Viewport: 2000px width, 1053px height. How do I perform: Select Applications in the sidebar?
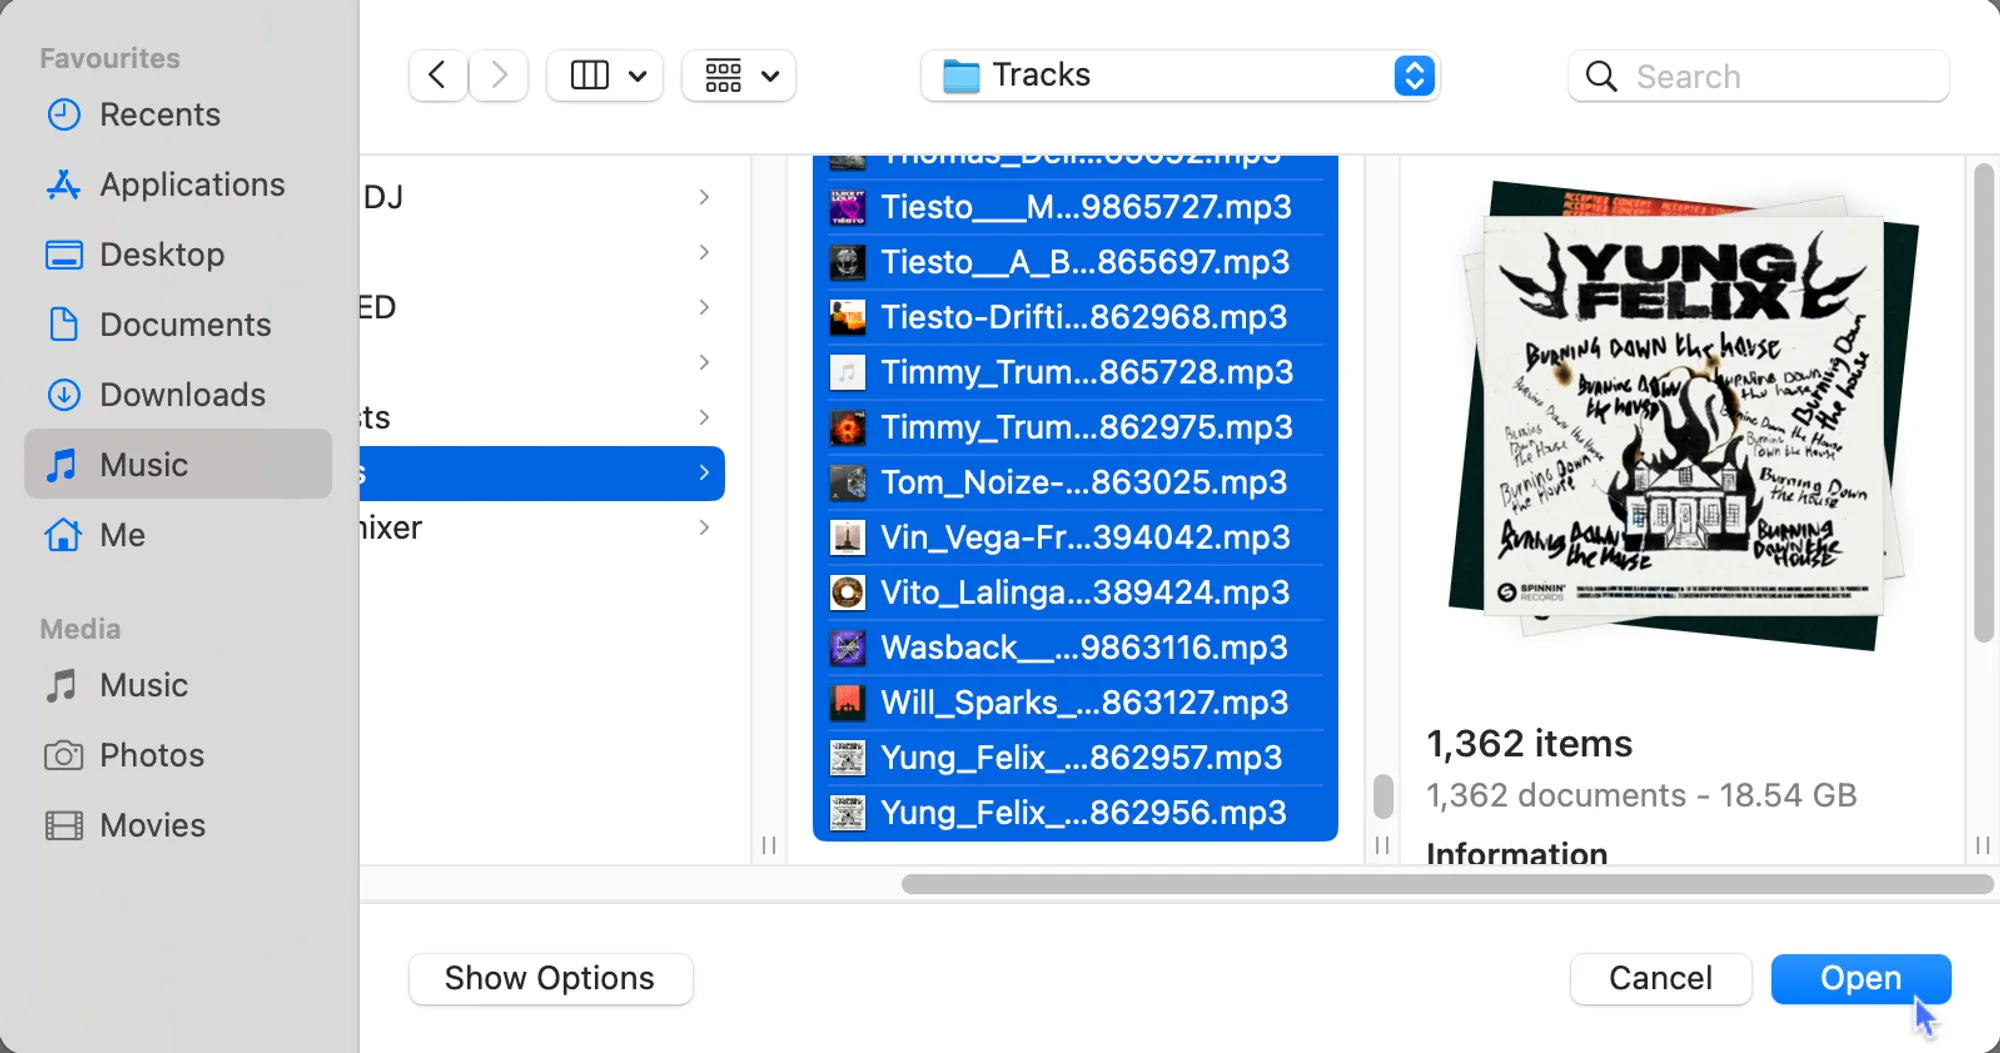[192, 185]
